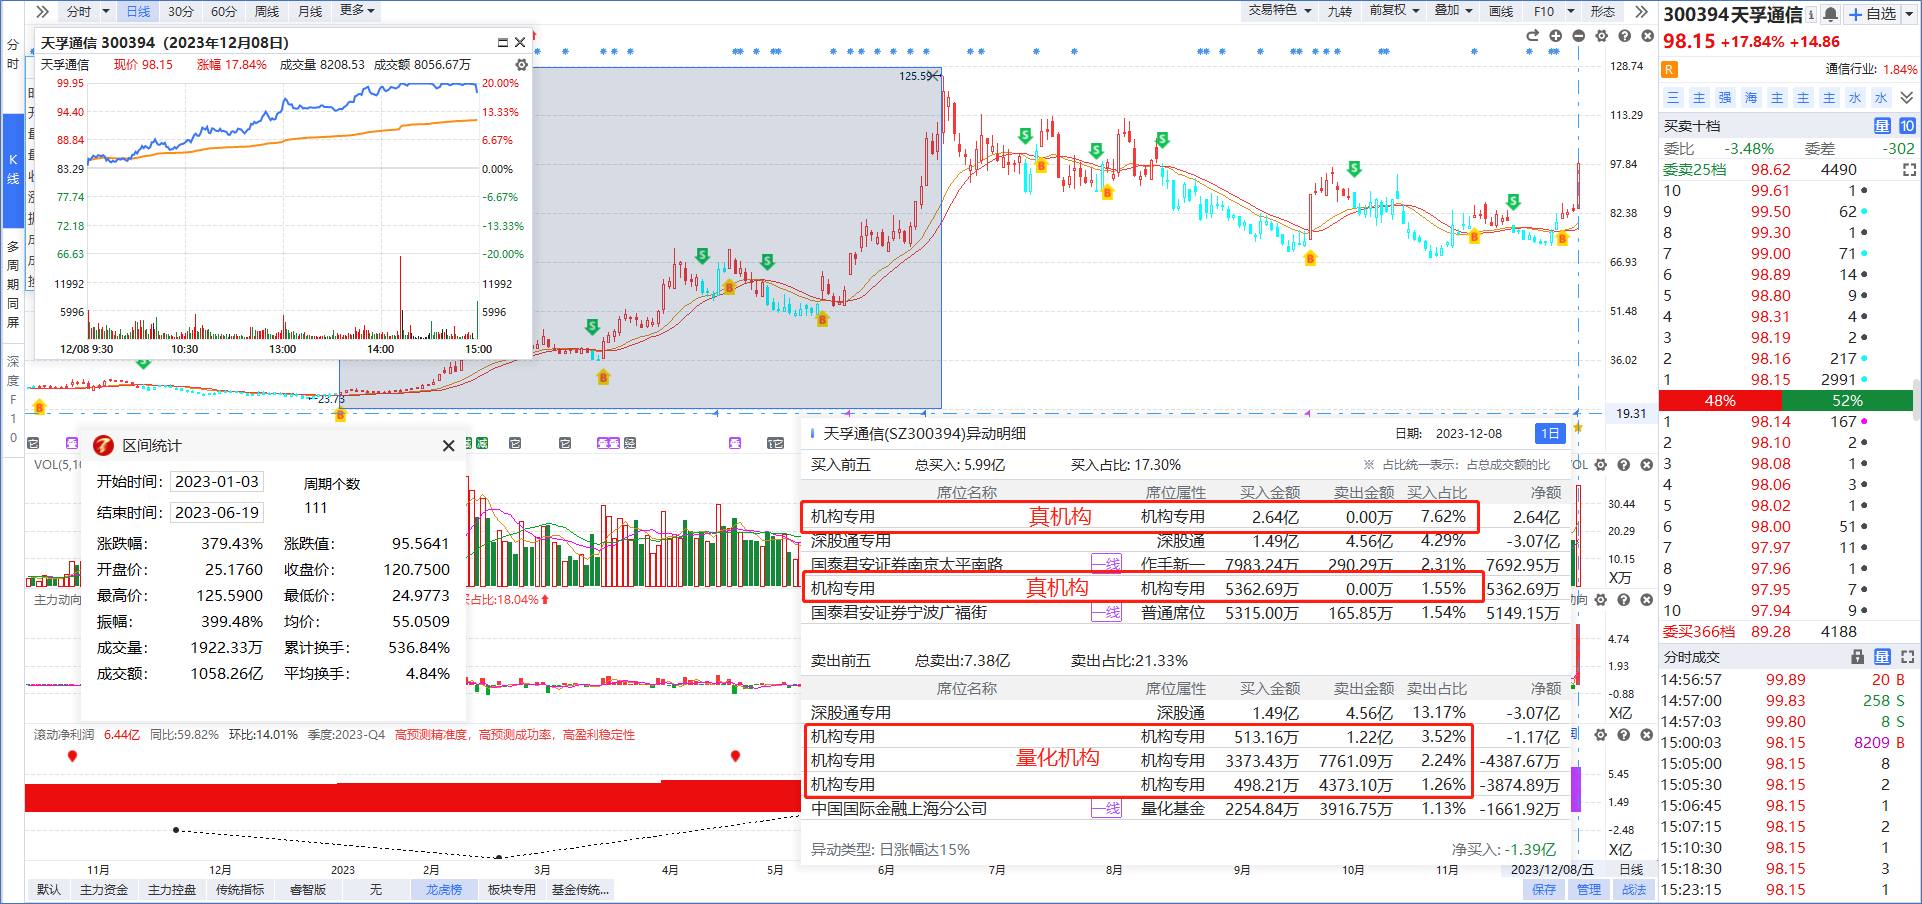Select K线 vertical tab on left sidebar
The image size is (1922, 904).
[13, 170]
